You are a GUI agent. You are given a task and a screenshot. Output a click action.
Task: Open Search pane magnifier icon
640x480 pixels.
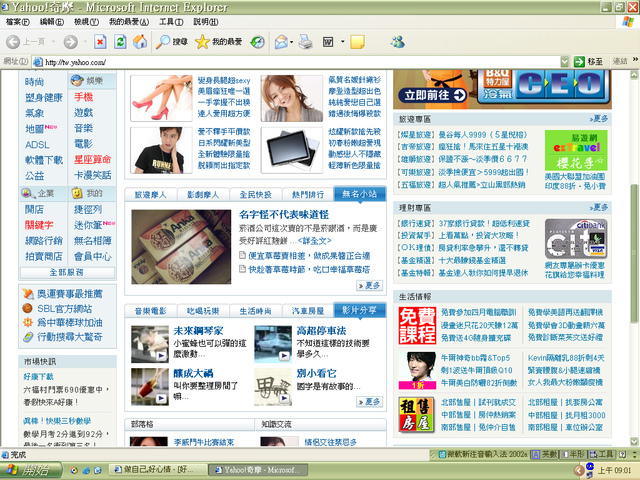coord(163,42)
